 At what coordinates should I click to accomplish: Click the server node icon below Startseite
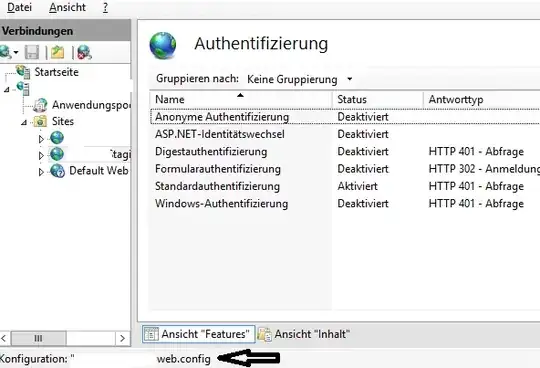click(x=23, y=88)
